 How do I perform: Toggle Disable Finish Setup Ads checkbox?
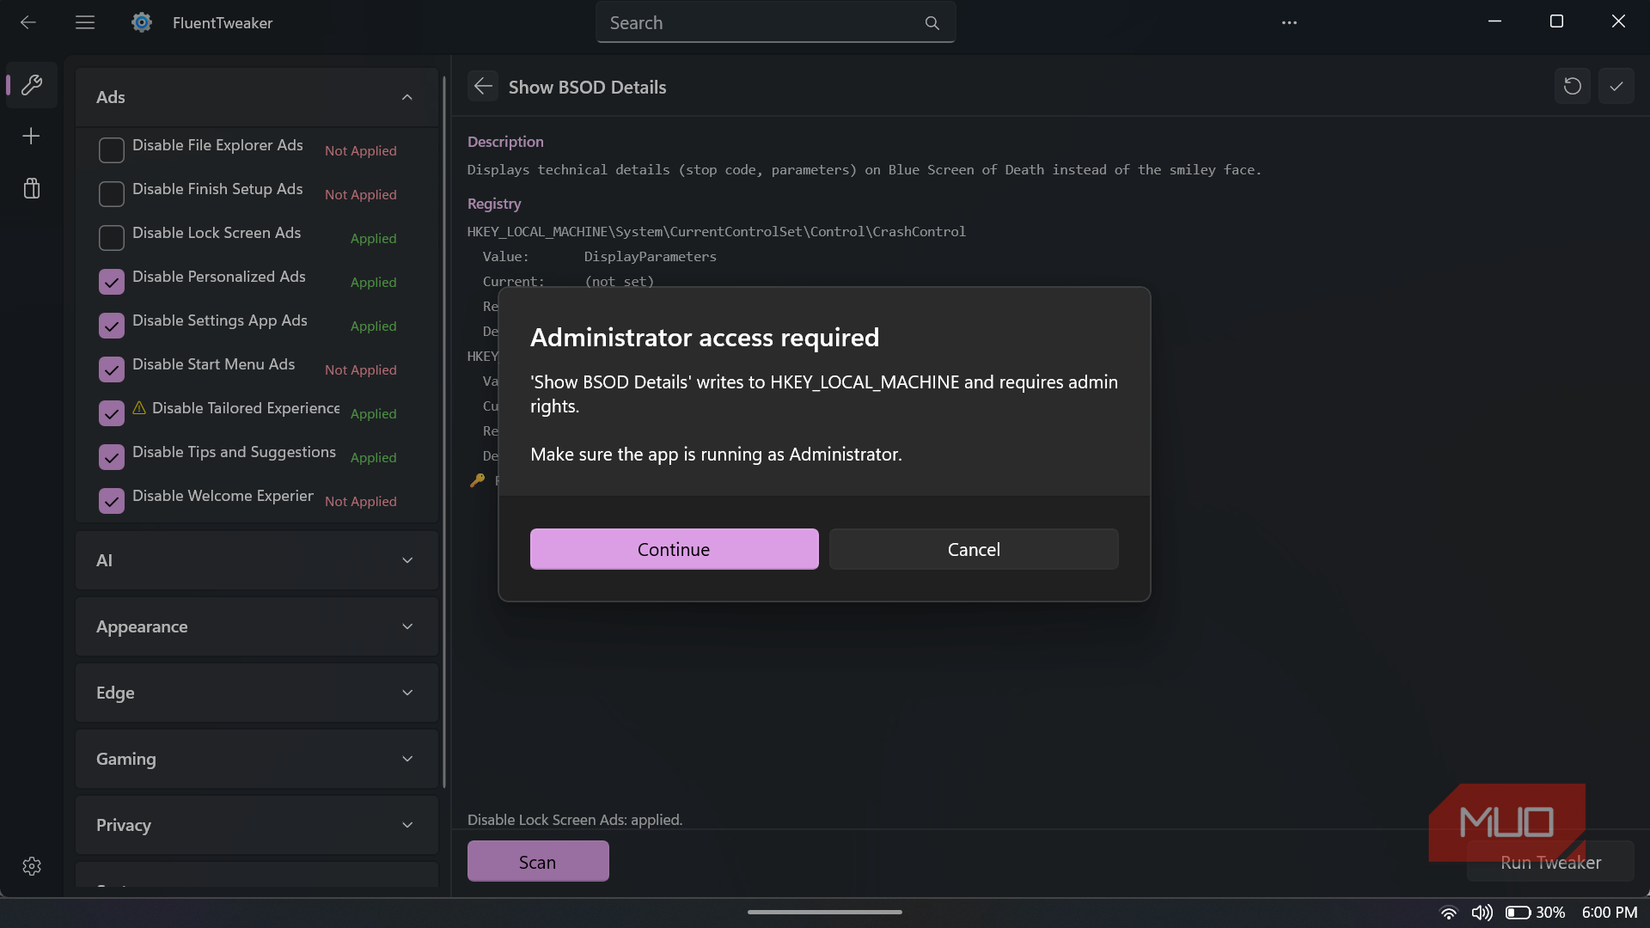tap(111, 194)
